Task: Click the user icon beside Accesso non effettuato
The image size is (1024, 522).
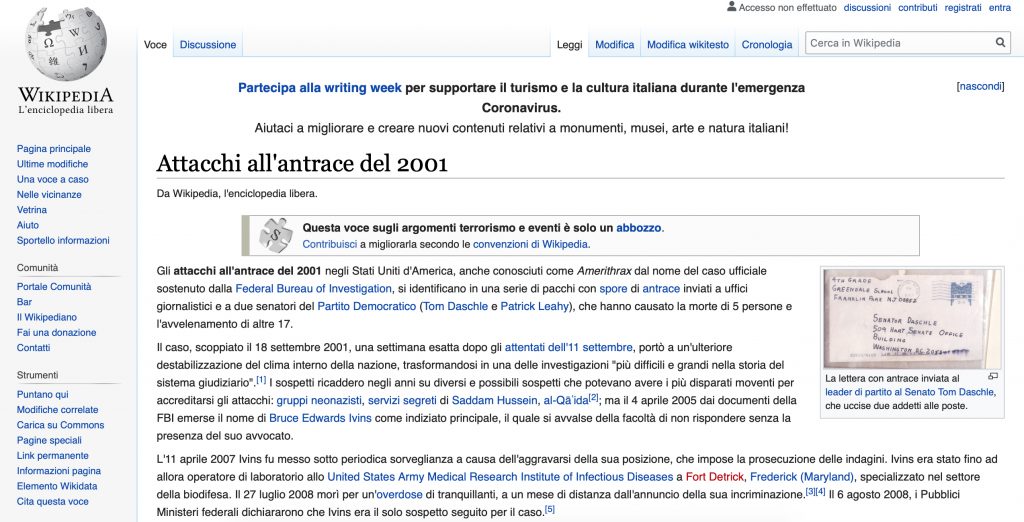Action: [731, 7]
